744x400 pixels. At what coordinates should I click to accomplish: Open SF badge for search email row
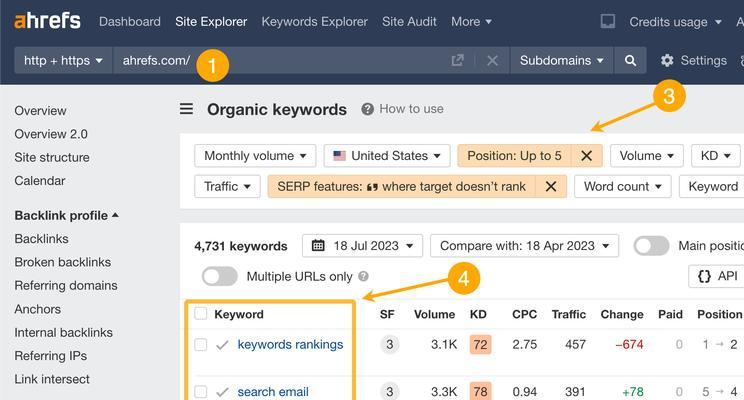coord(390,391)
